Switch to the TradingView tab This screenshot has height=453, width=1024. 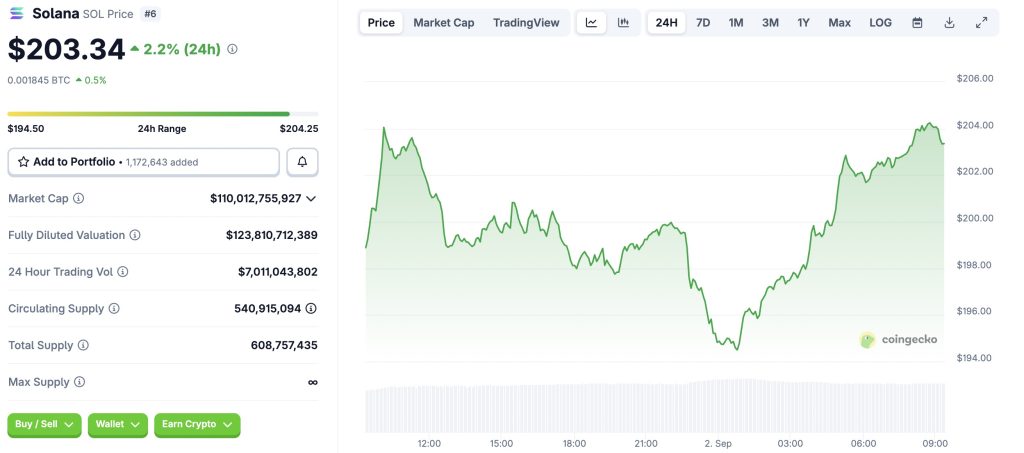tap(526, 22)
